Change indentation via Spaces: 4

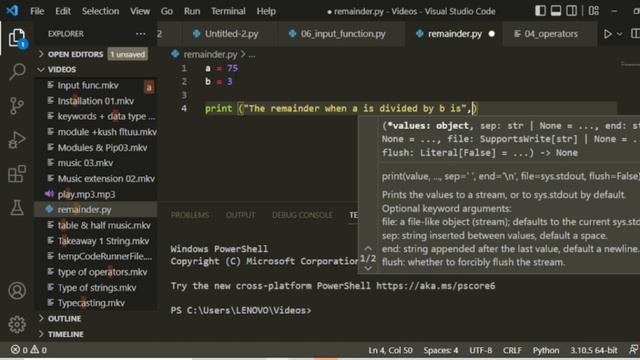441,350
